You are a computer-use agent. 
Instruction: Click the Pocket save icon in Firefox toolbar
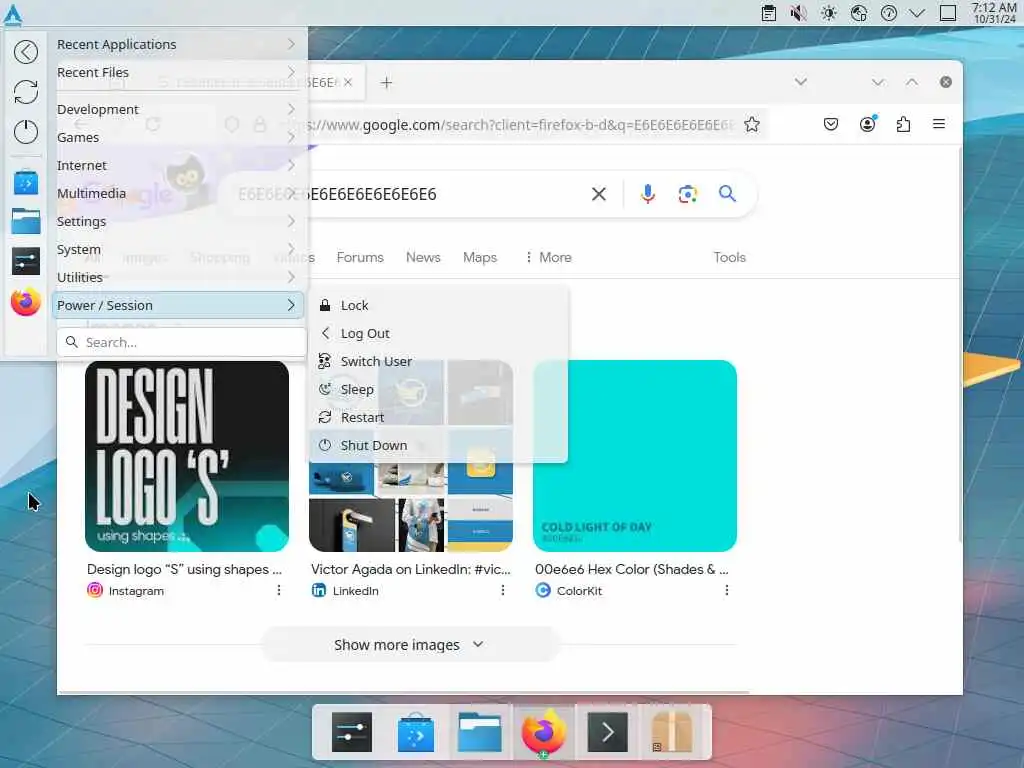(x=831, y=124)
